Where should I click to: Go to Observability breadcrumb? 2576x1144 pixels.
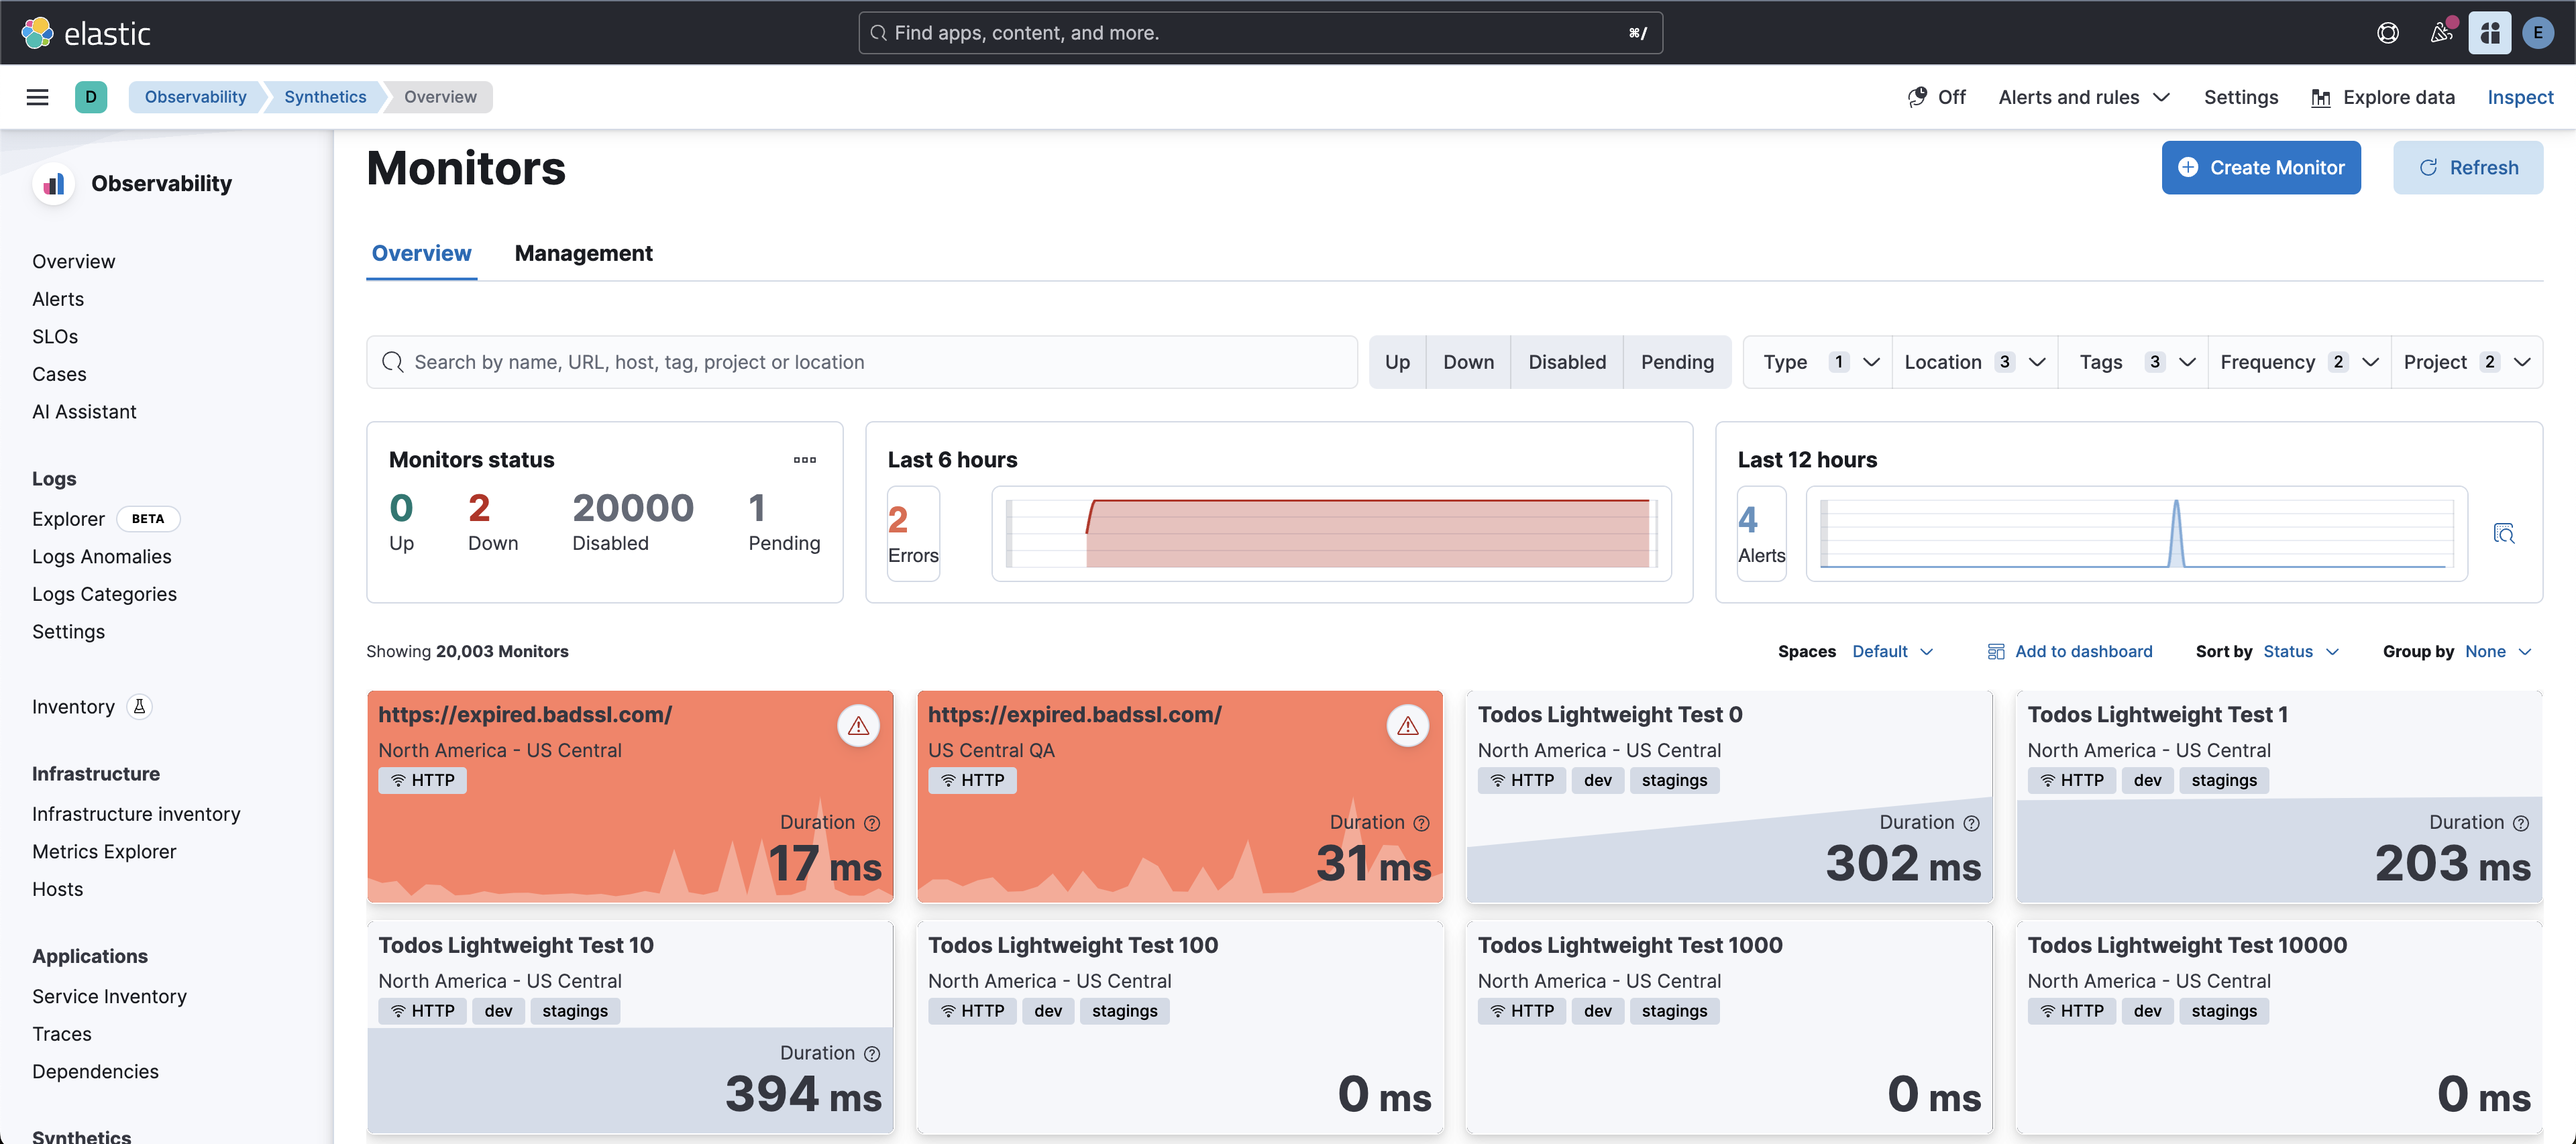click(x=195, y=97)
